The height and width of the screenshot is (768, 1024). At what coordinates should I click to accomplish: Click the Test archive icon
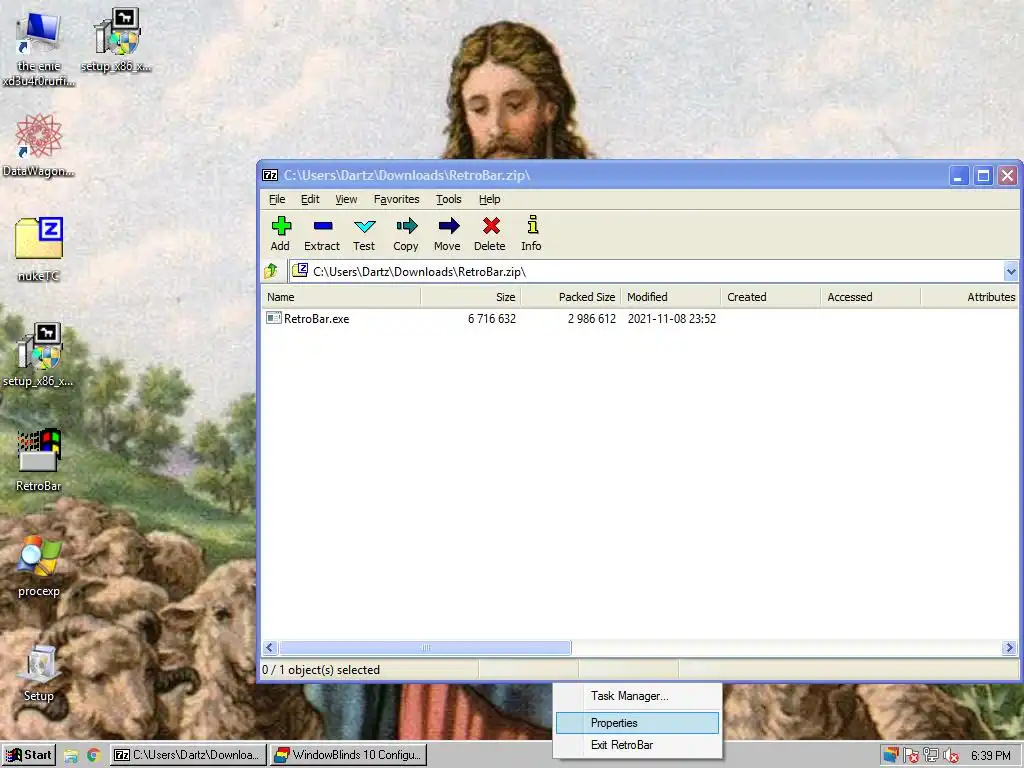[x=364, y=226]
